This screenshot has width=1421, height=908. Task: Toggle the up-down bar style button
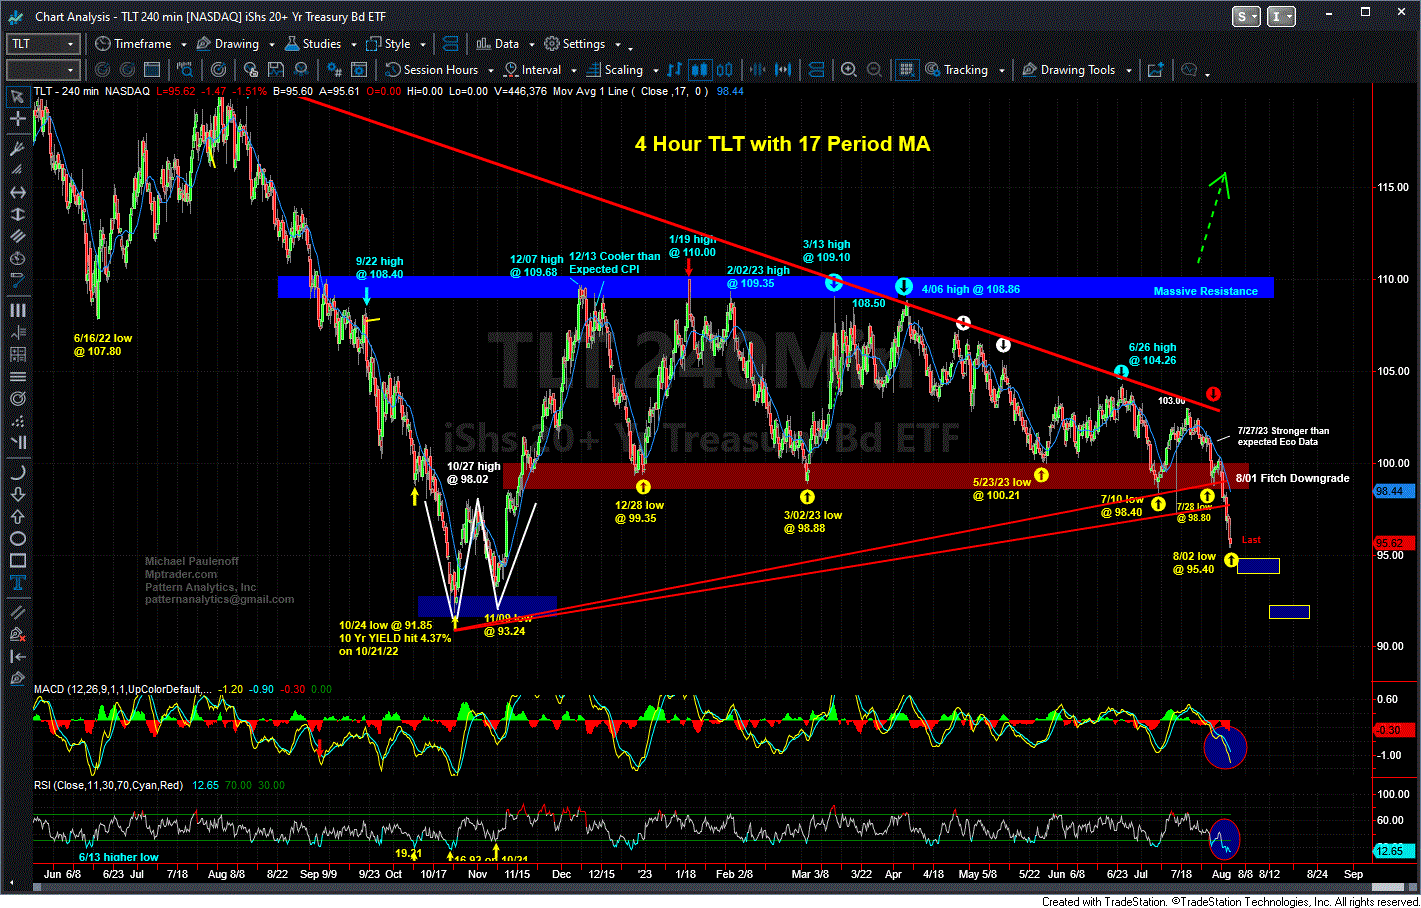click(x=674, y=70)
